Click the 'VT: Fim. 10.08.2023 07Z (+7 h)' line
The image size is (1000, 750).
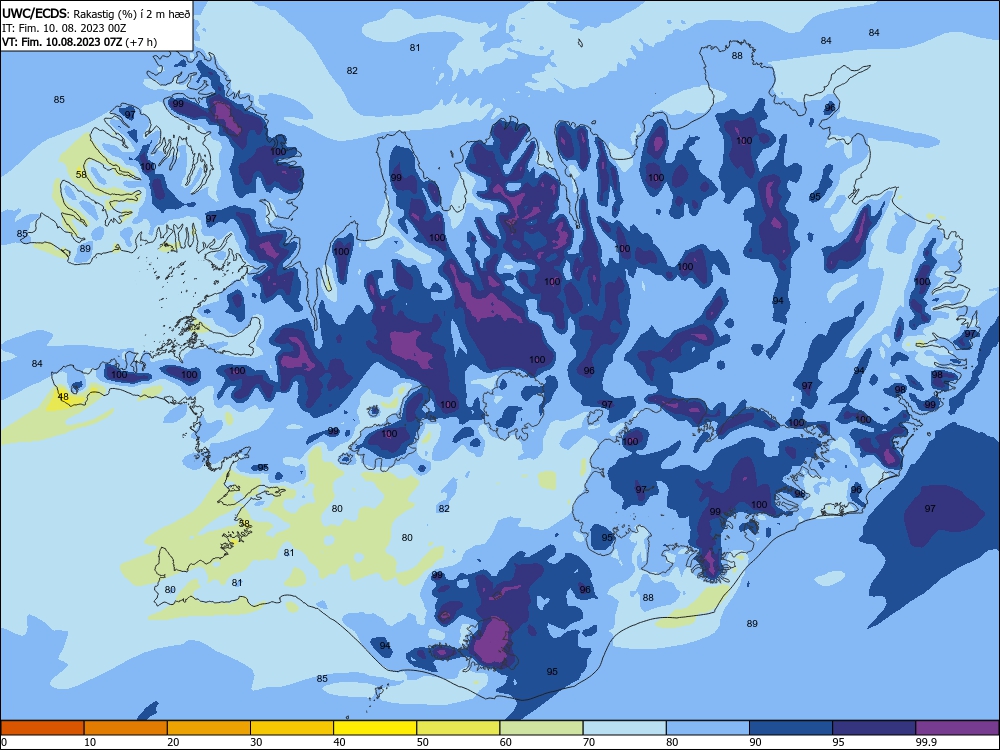79,42
